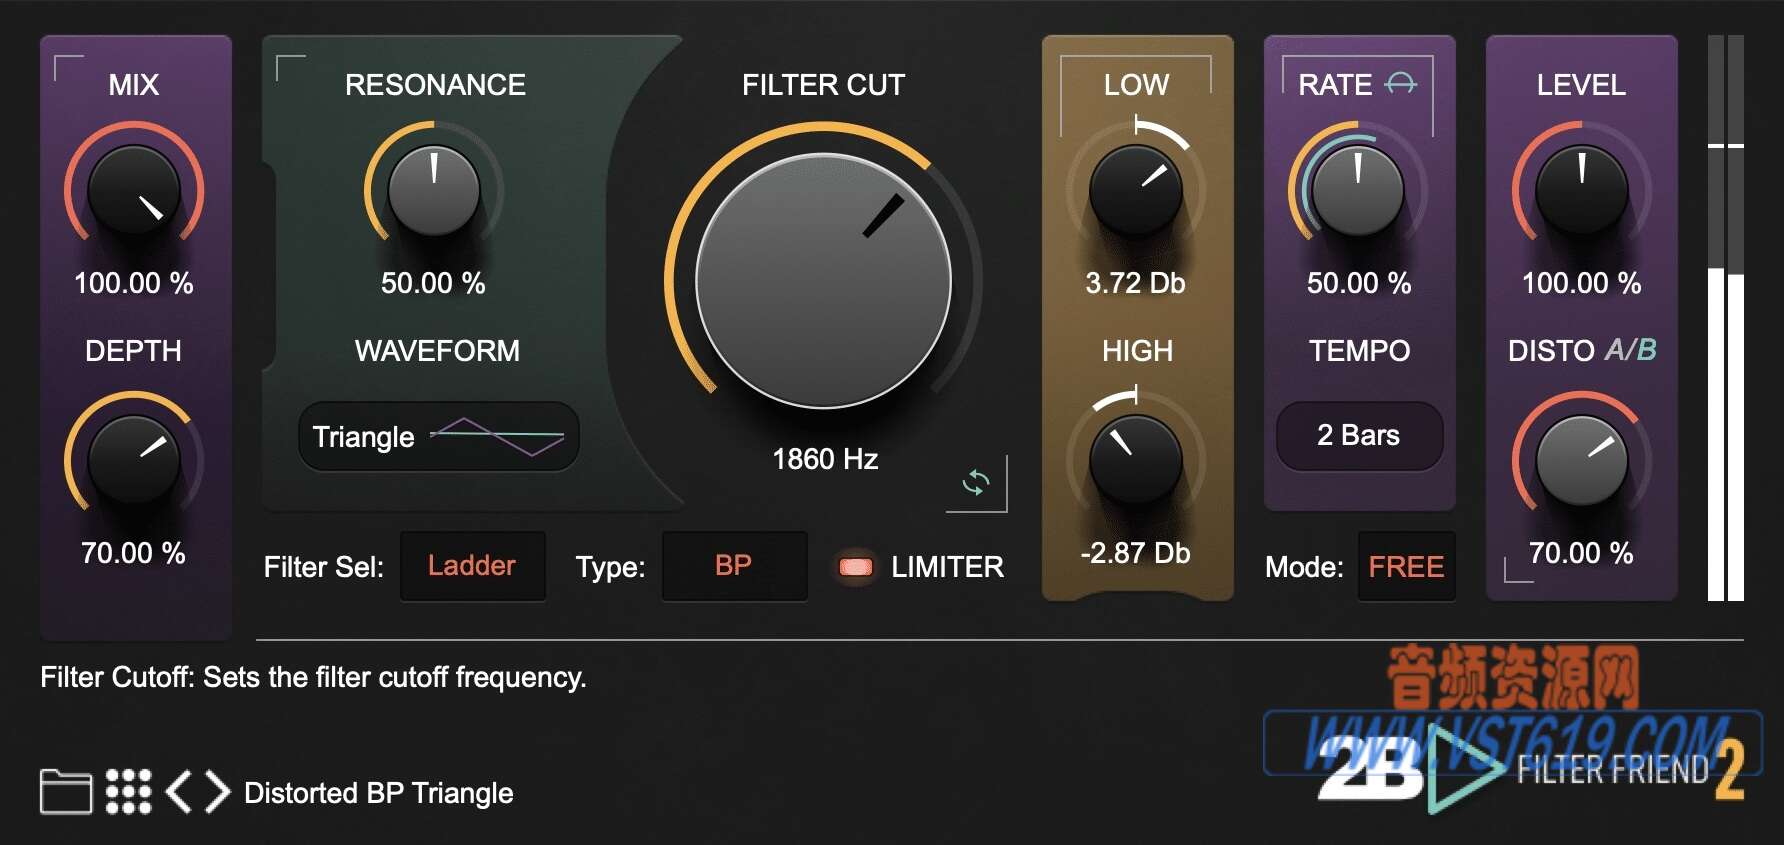
Task: Go to previous preset with left arrow
Action: 178,792
